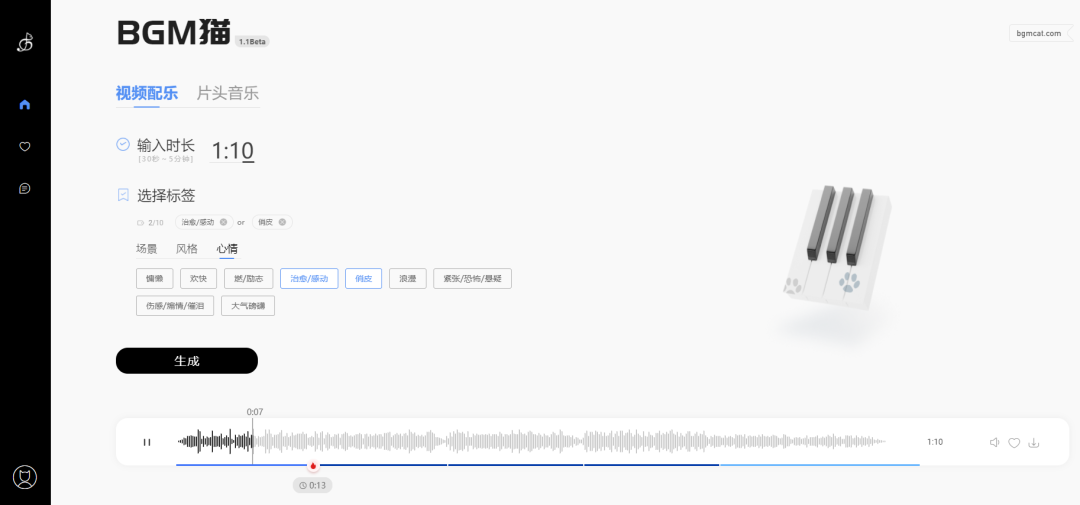Viewport: 1080px width, 505px height.
Task: Open the bgmcat.com link
Action: click(1041, 33)
